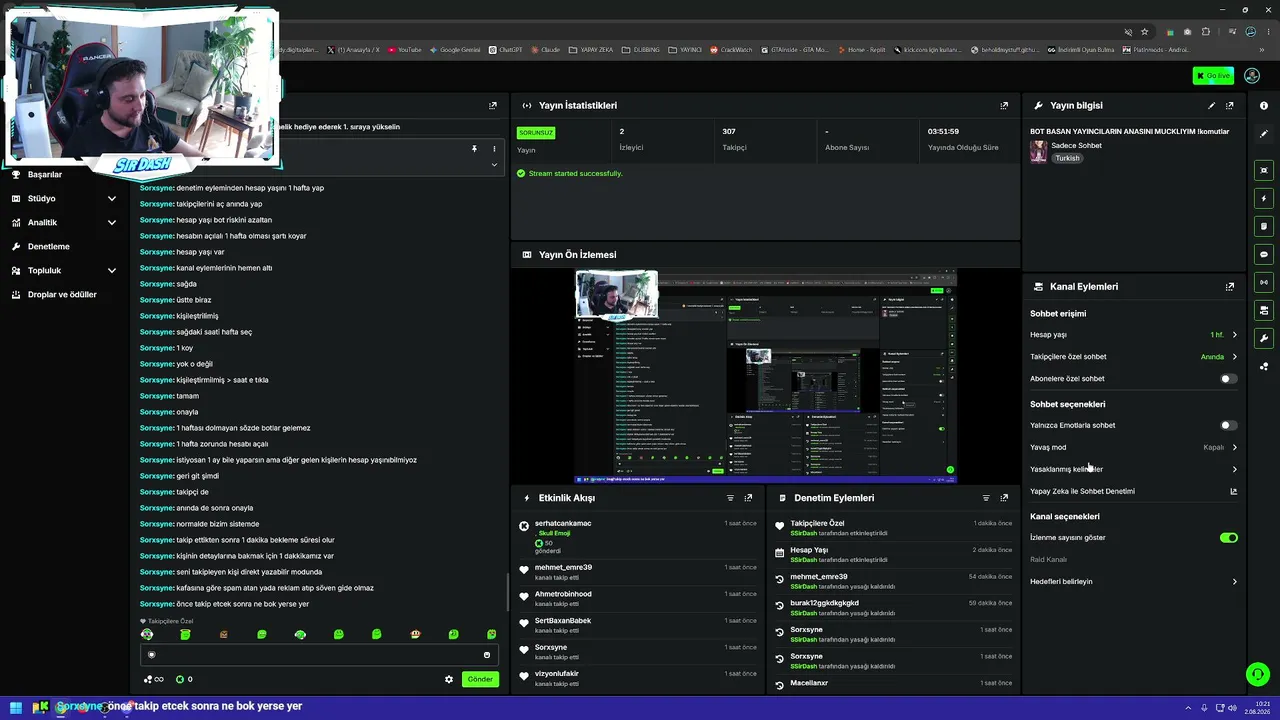Open chat settings gear icon
This screenshot has width=1280, height=720.
(x=449, y=679)
